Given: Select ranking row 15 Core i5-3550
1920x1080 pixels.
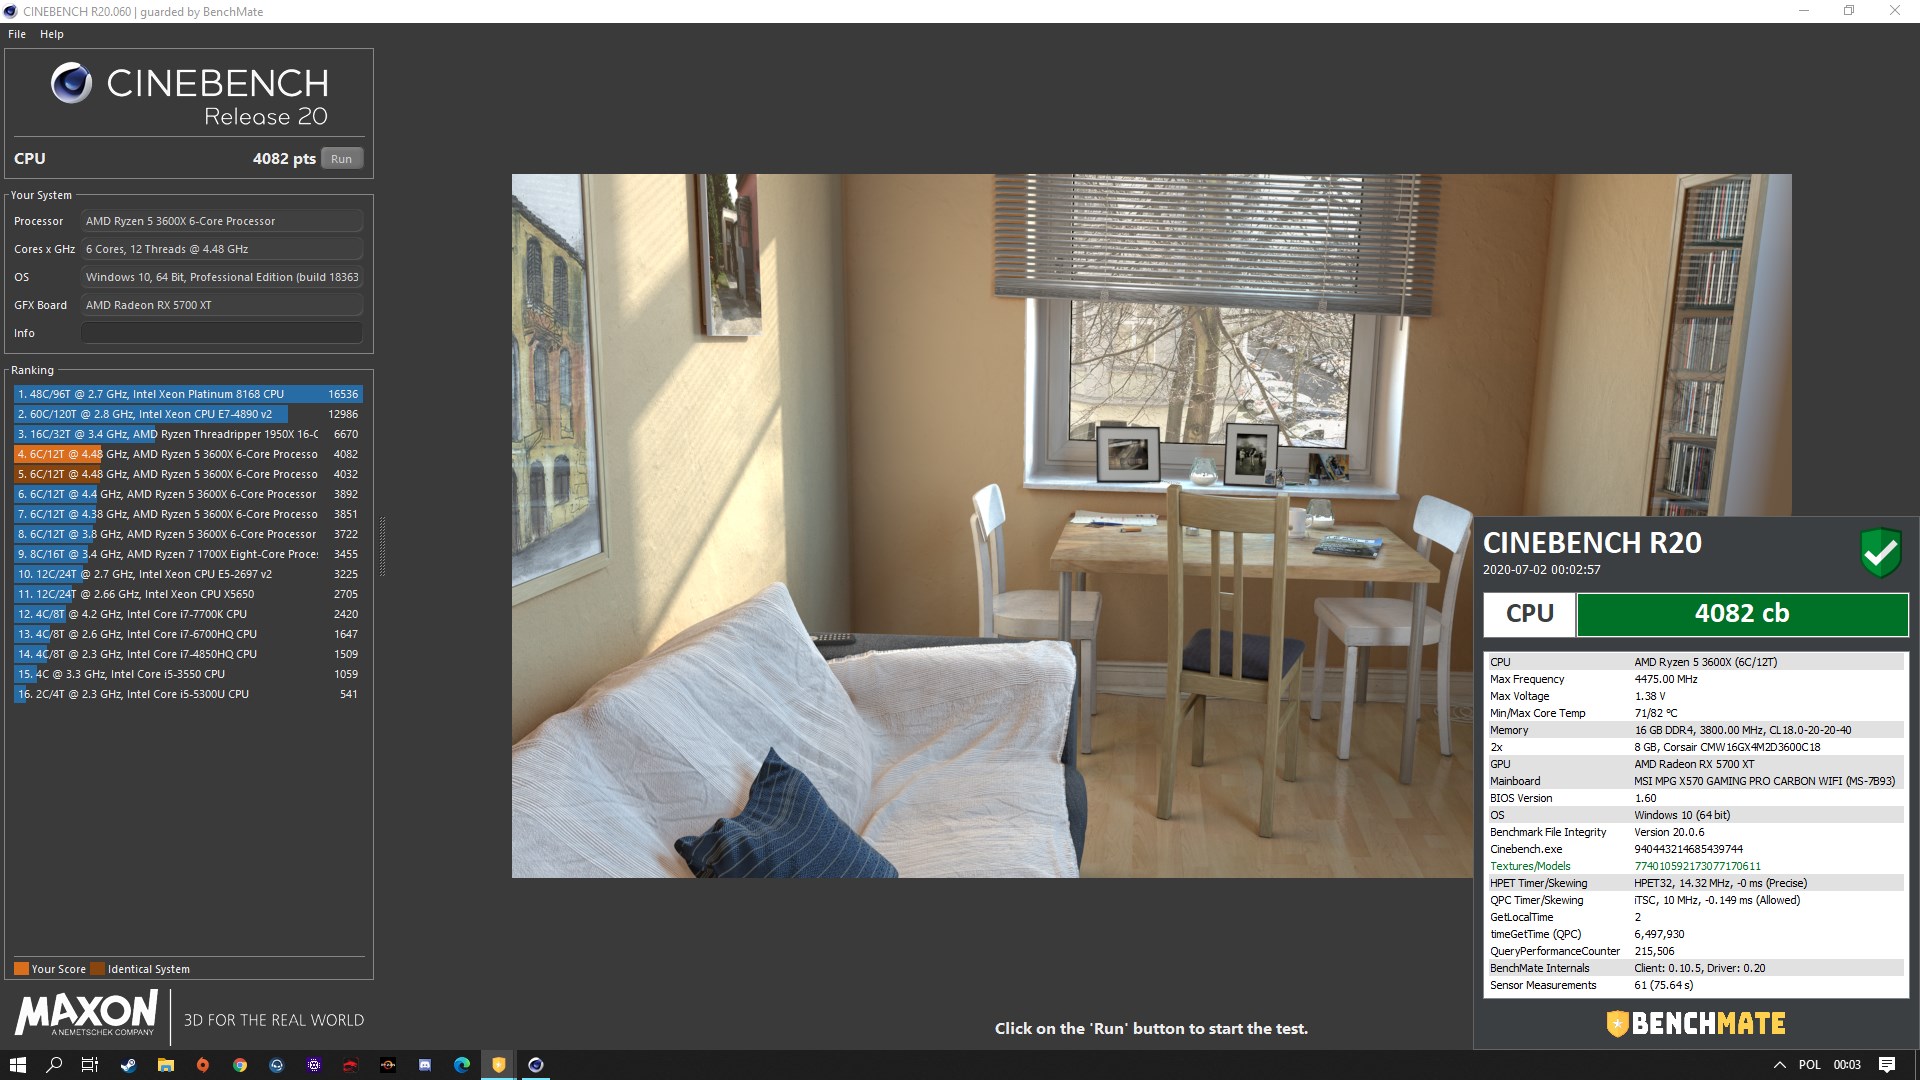Looking at the screenshot, I should click(188, 674).
